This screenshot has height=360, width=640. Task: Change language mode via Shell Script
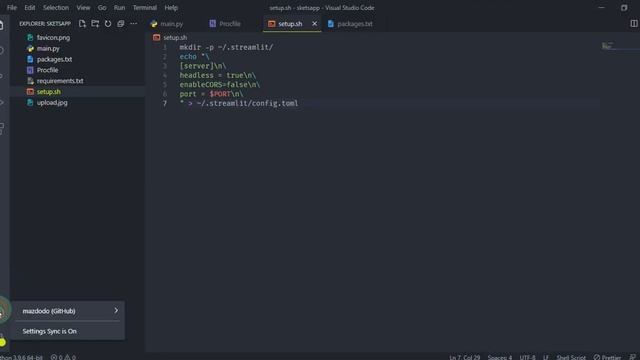pos(571,357)
